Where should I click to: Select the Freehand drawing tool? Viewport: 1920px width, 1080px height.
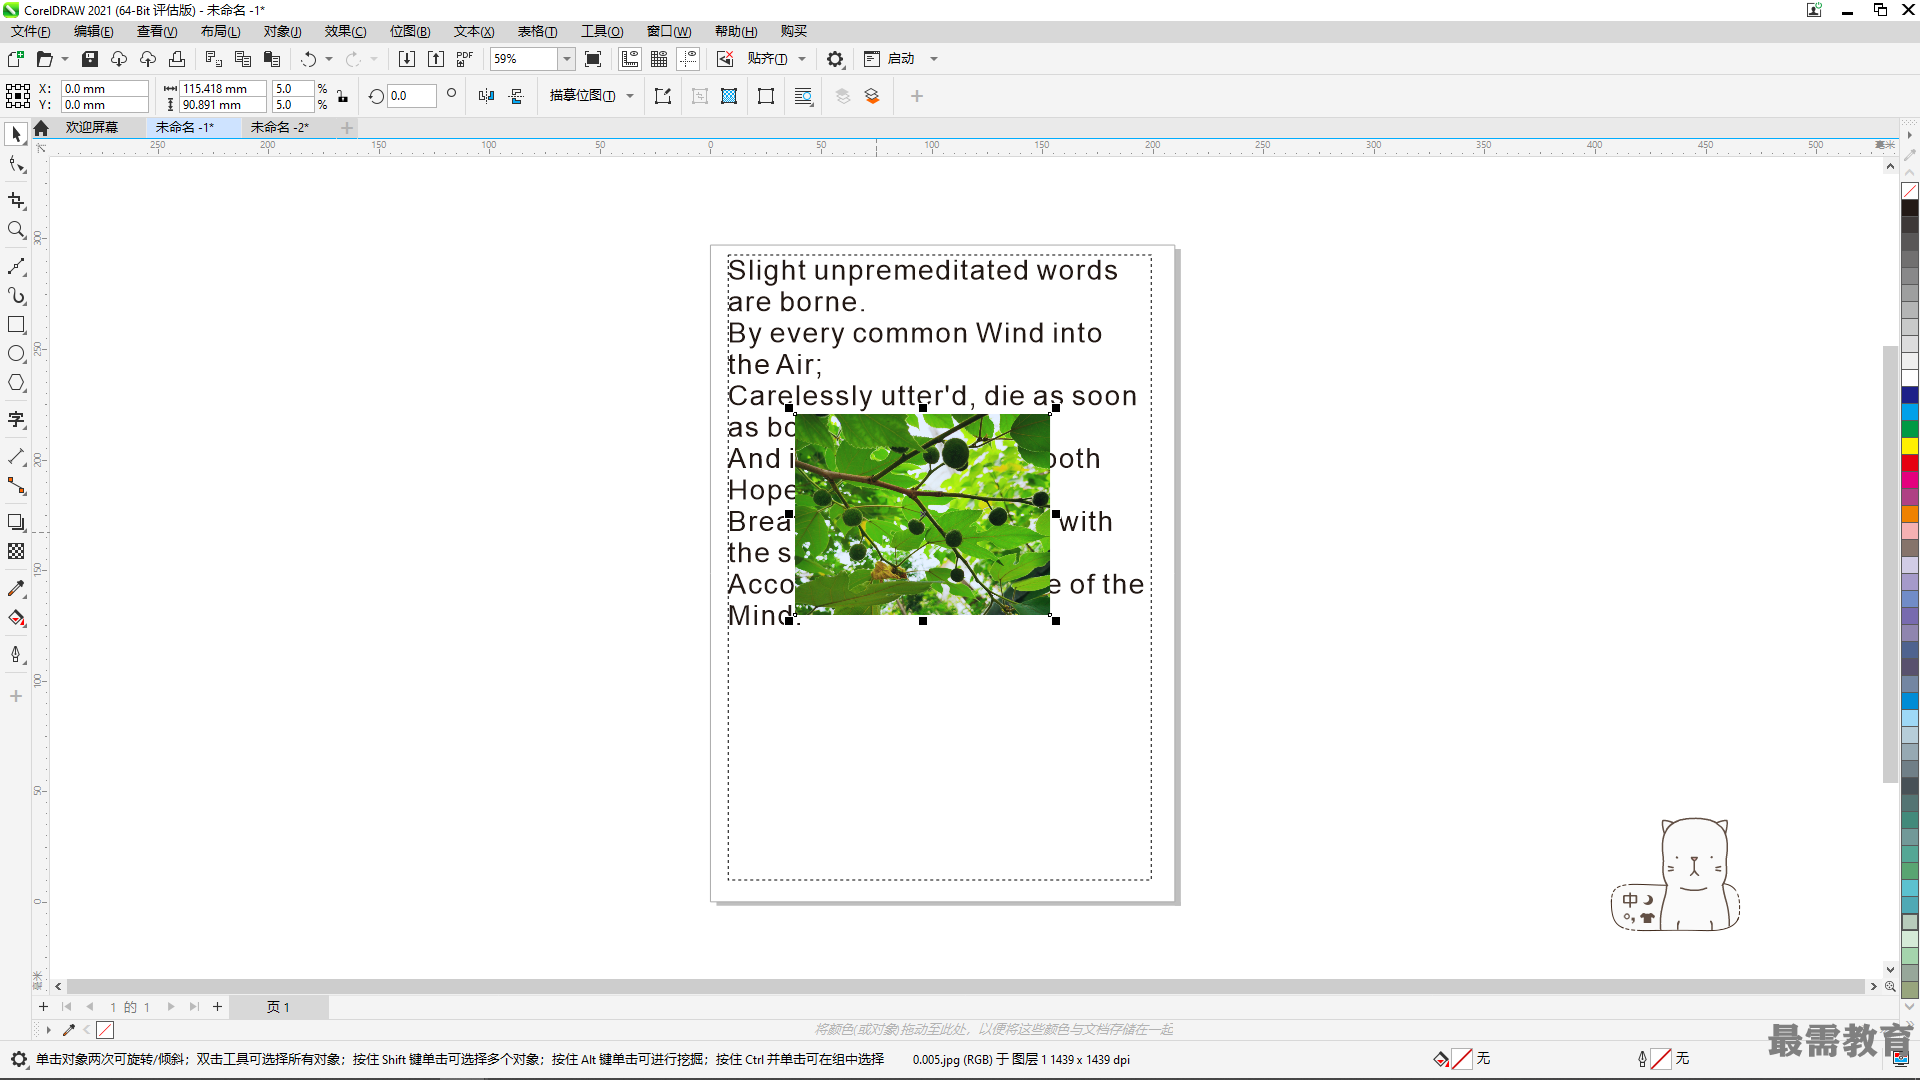point(16,266)
